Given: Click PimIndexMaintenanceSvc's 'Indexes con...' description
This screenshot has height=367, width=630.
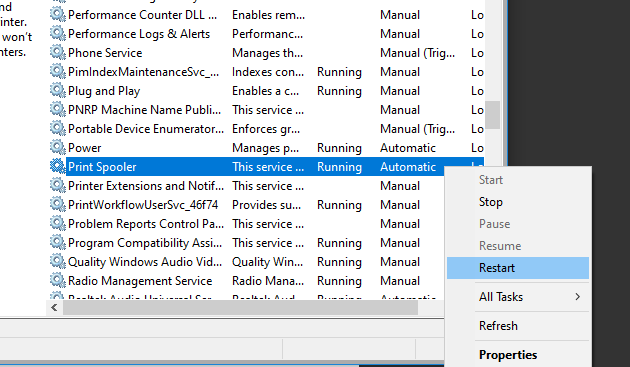Looking at the screenshot, I should pos(268,72).
